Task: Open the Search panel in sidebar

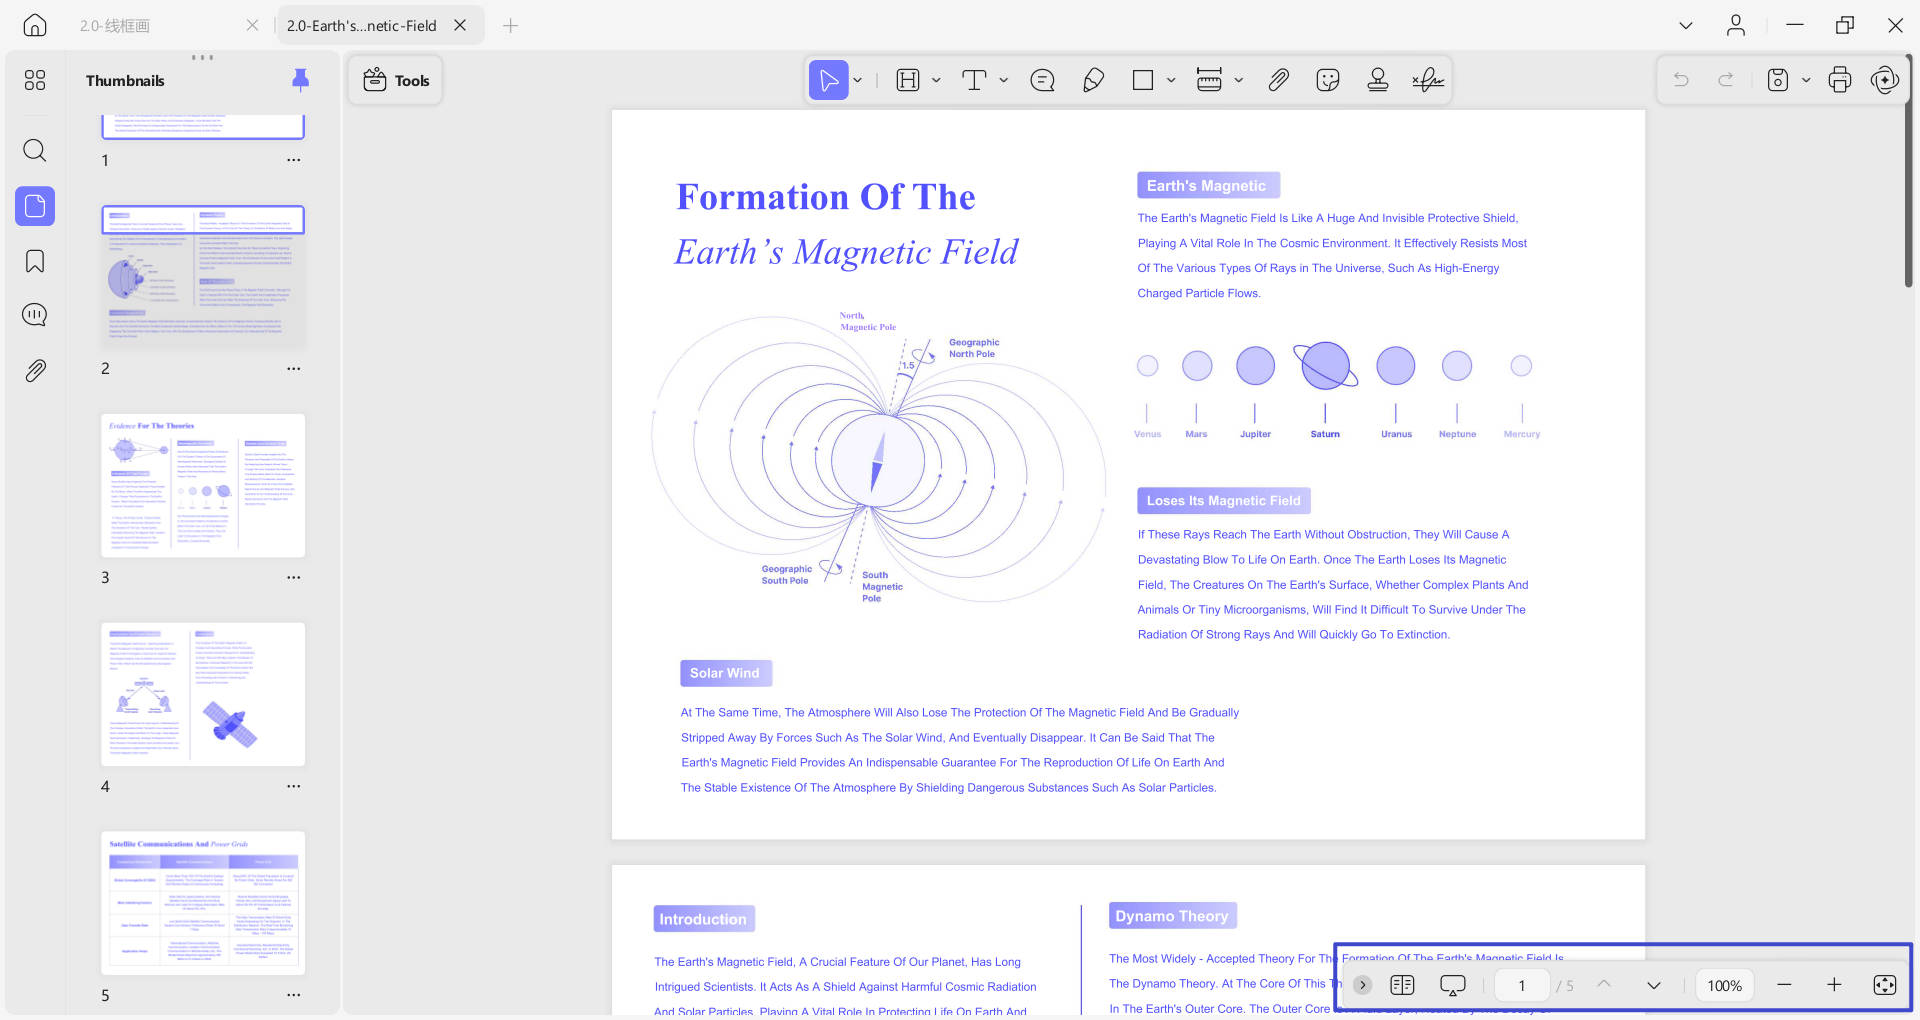Action: (x=35, y=150)
